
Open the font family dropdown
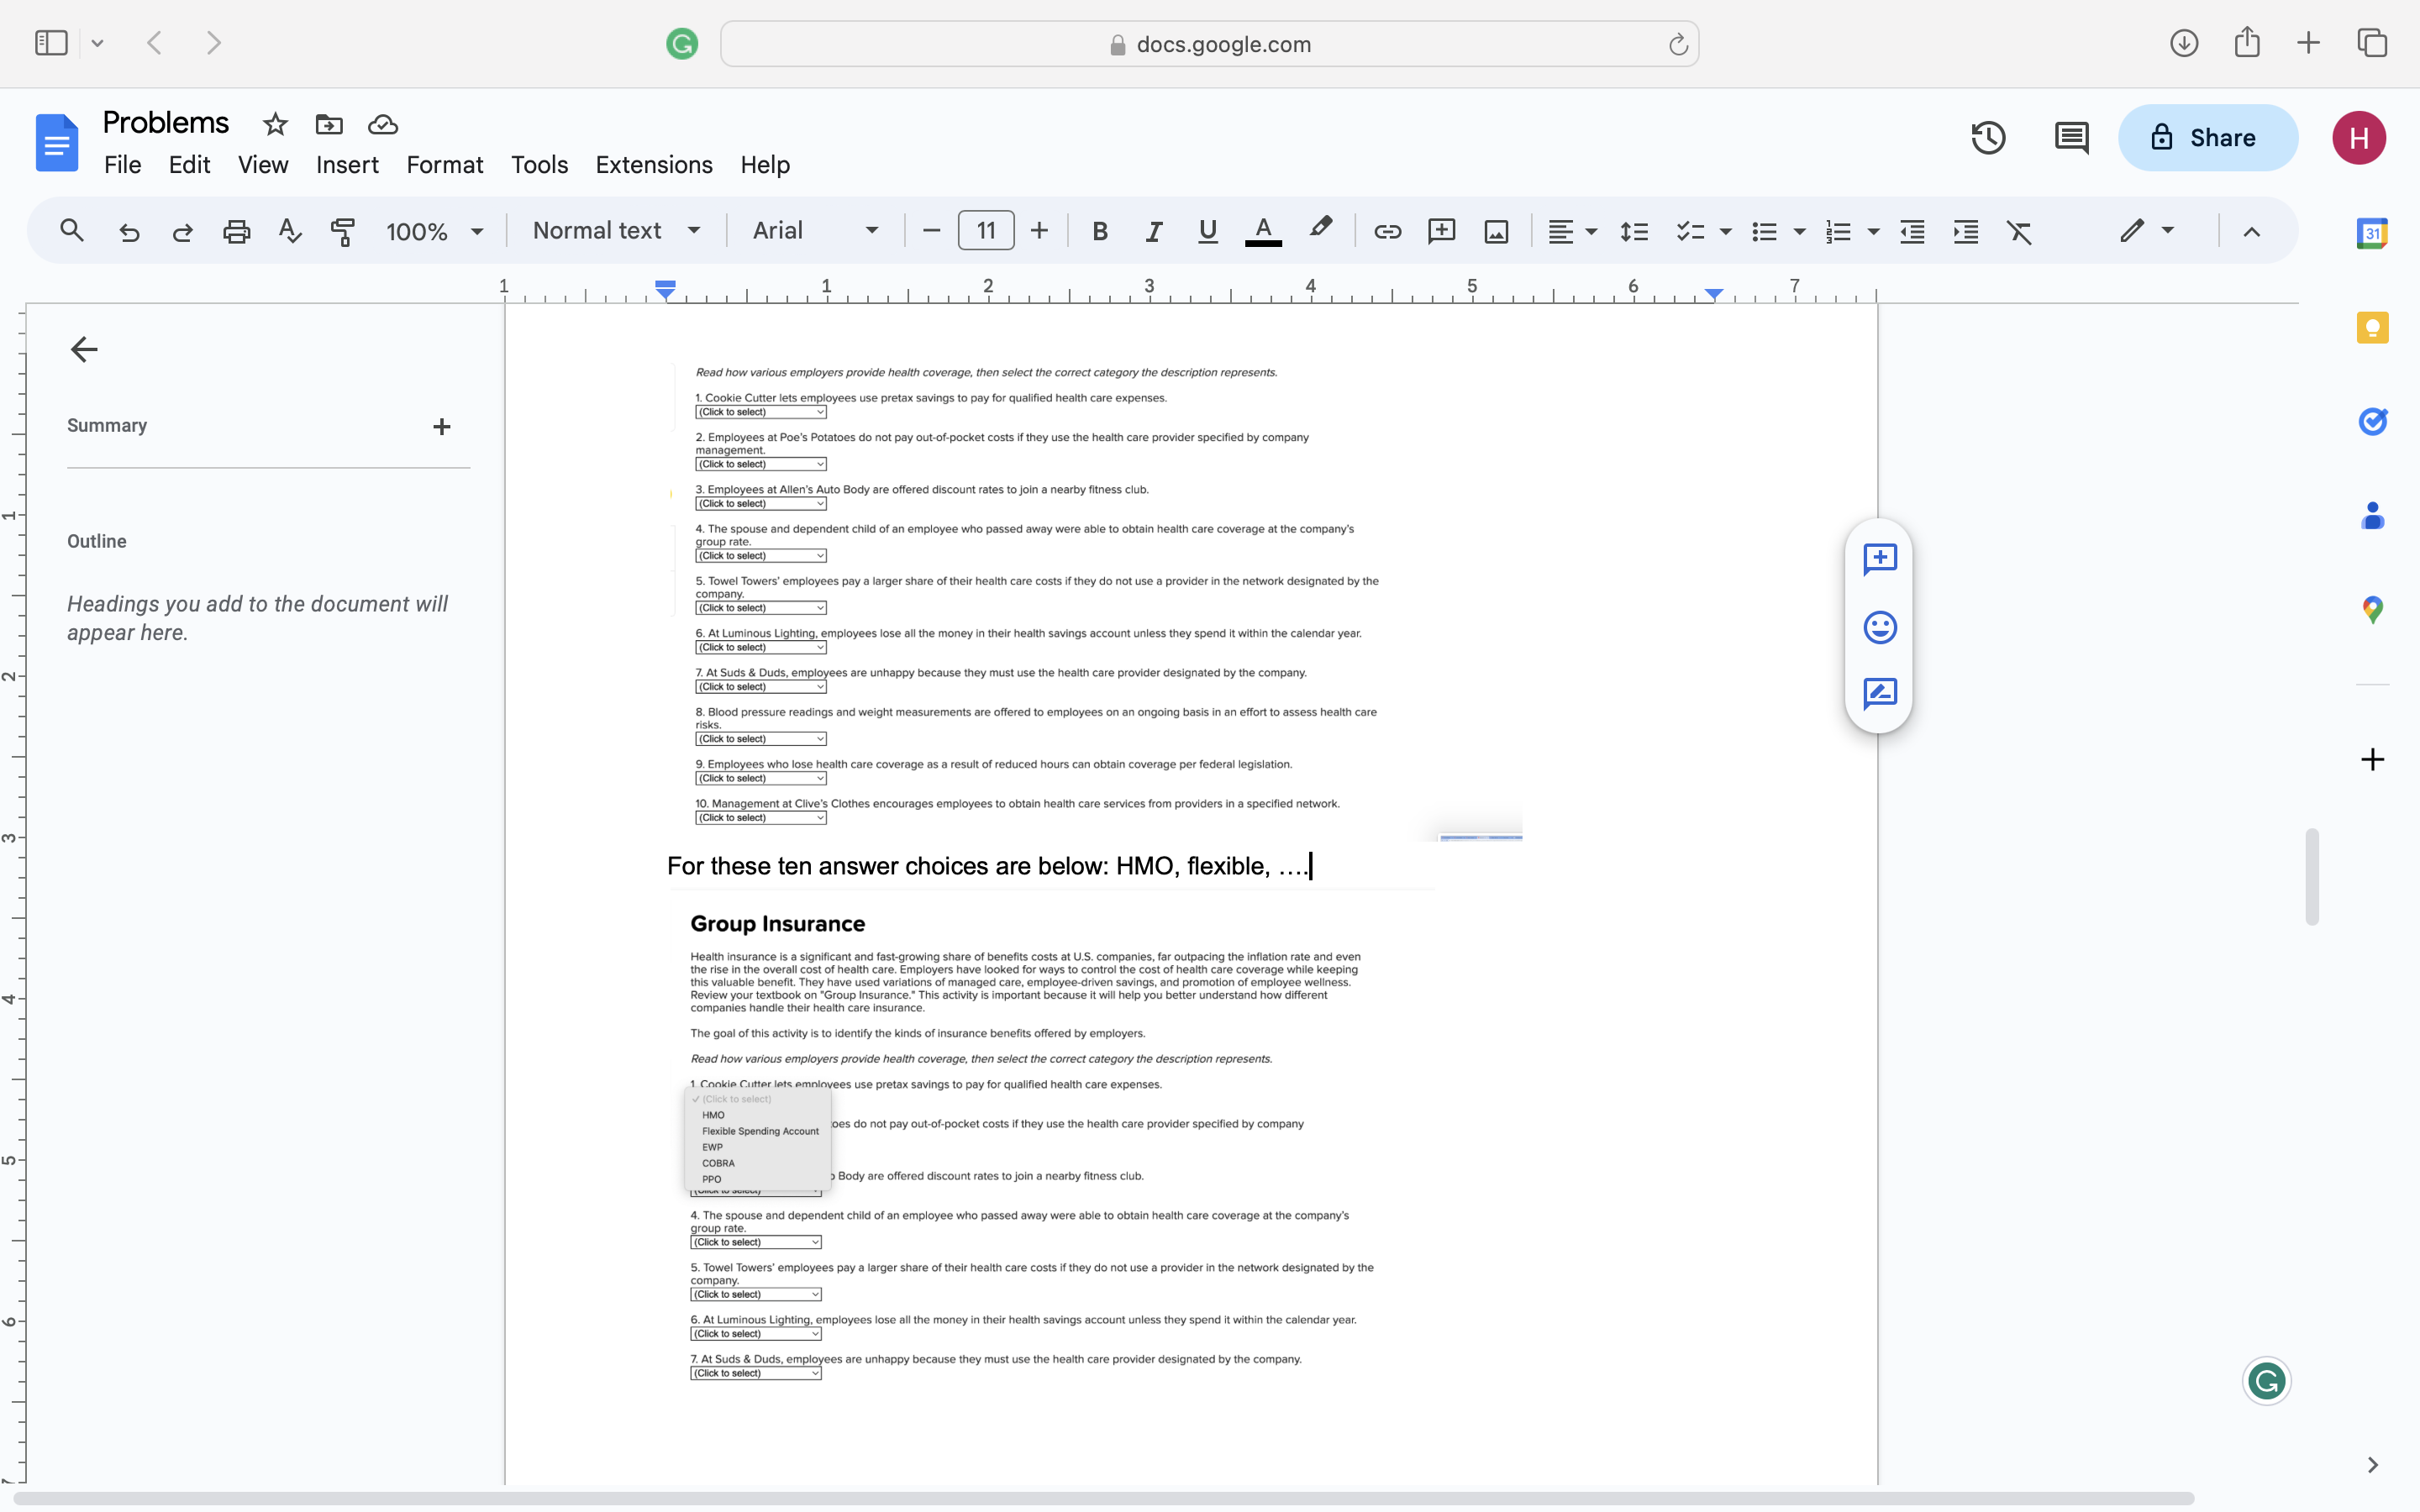pos(810,230)
